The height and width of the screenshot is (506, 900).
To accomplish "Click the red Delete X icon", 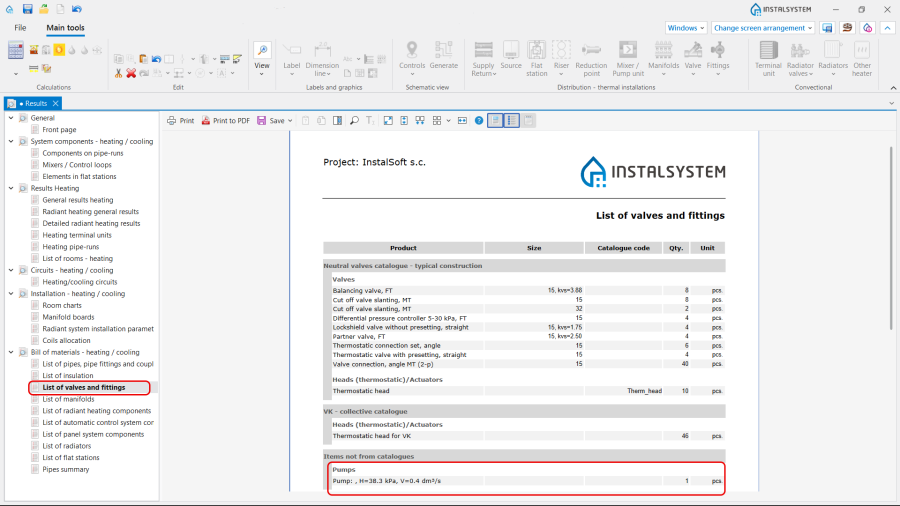I will [131, 73].
